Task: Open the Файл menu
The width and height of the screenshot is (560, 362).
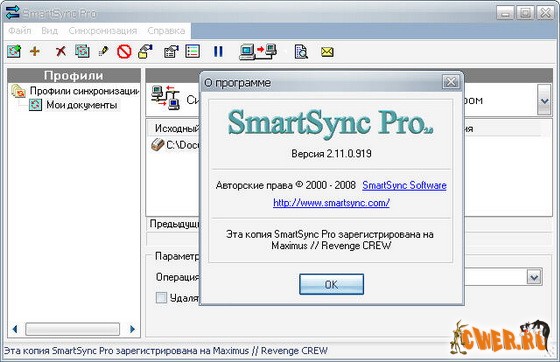Action: pos(20,31)
